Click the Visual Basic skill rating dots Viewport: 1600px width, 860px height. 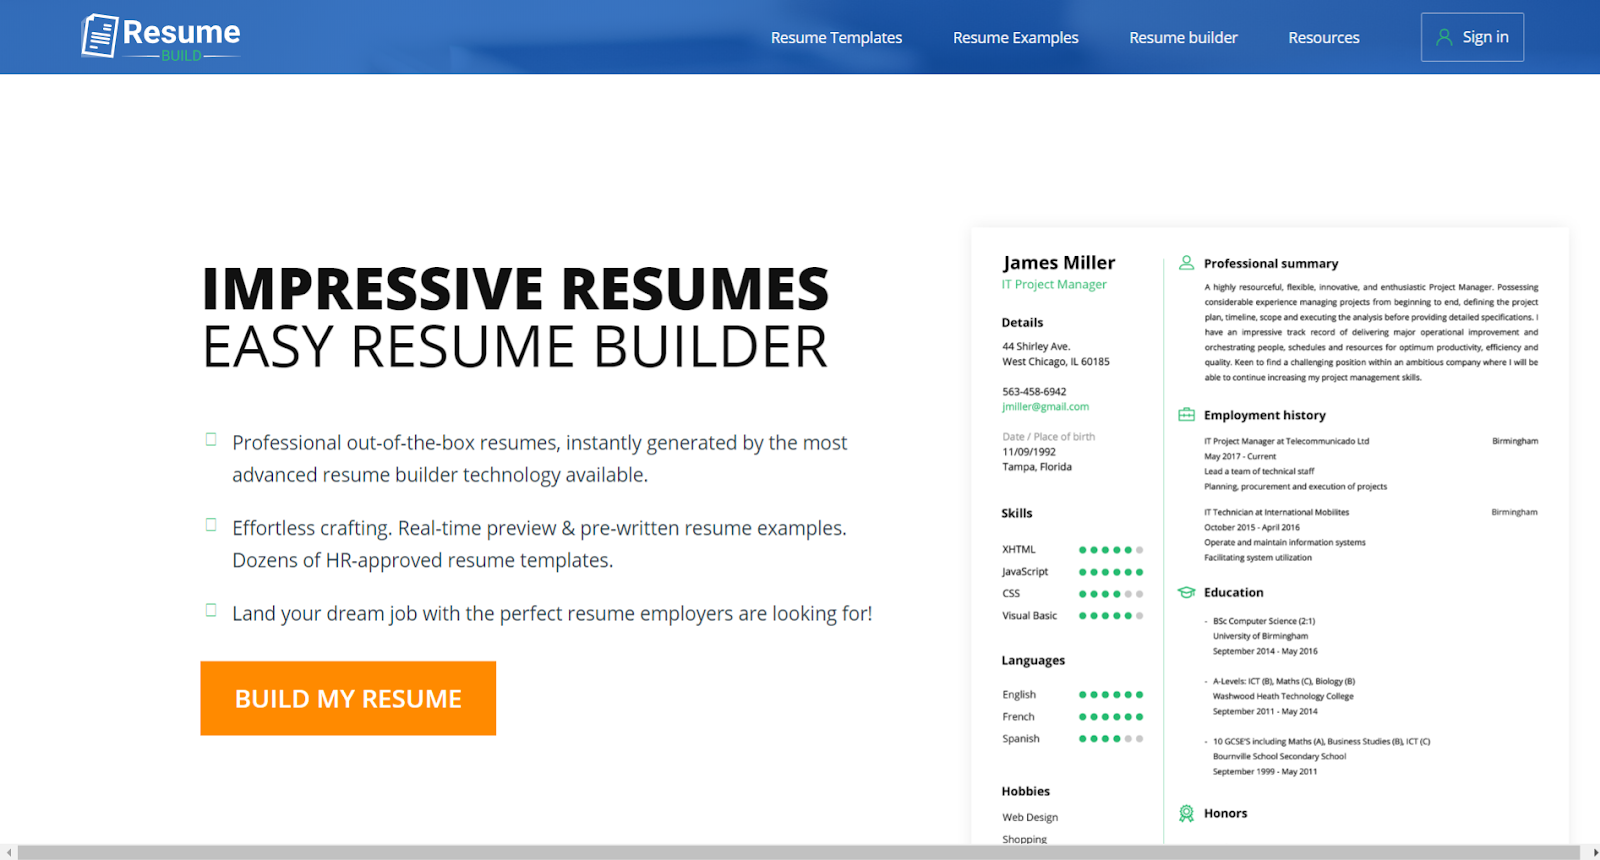tap(1111, 616)
